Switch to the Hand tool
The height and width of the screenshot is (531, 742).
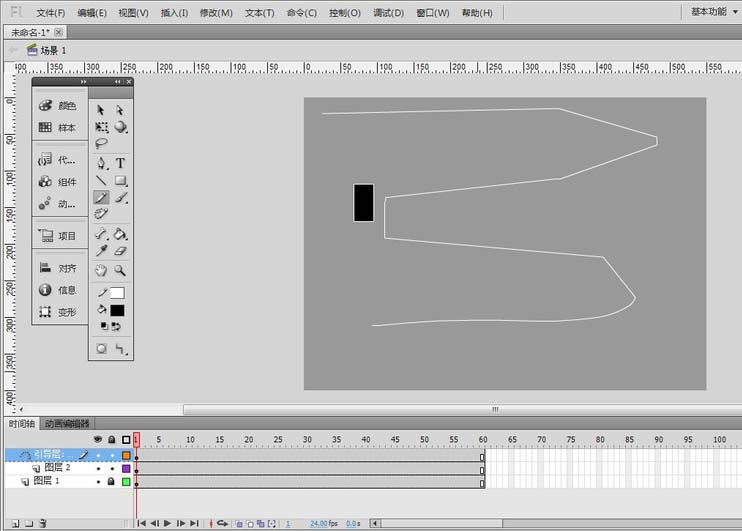click(101, 270)
